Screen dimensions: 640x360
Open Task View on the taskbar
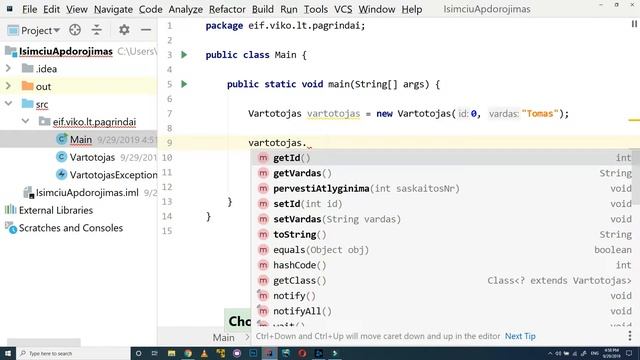155,353
